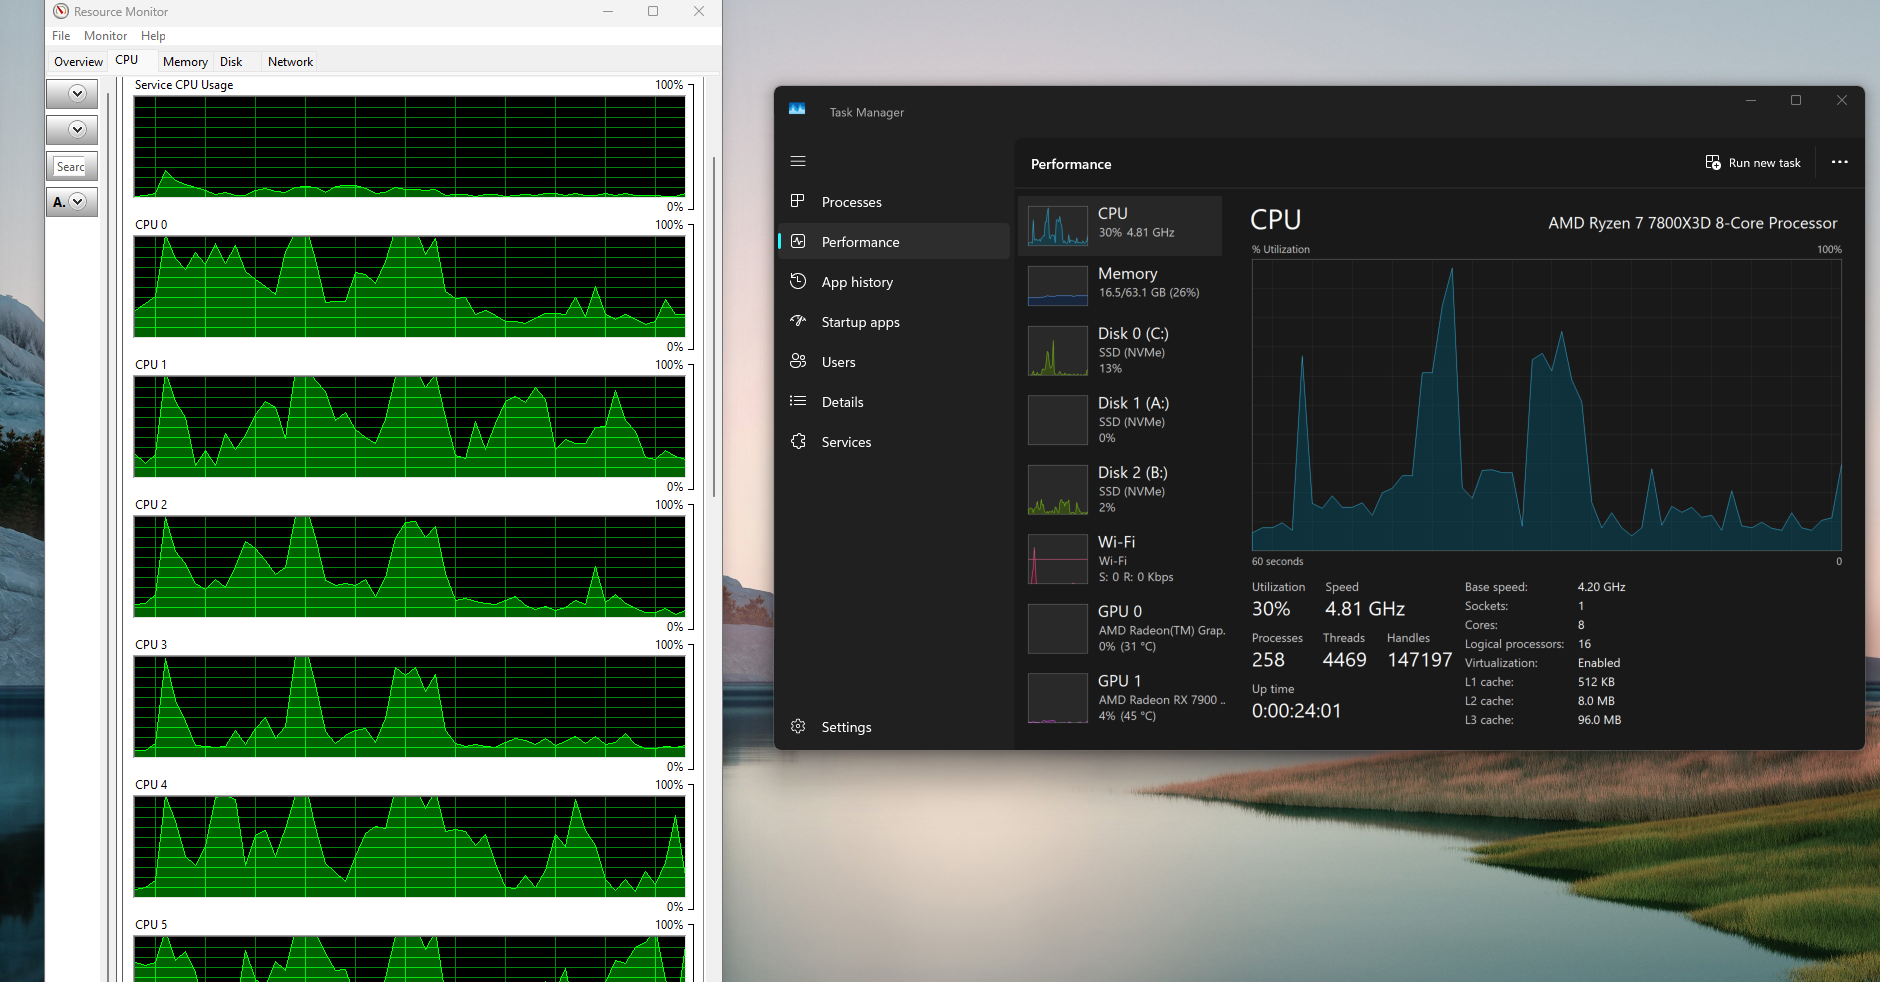The width and height of the screenshot is (1880, 982).
Task: Select GPU 1 in the performance list
Action: [x=1120, y=698]
